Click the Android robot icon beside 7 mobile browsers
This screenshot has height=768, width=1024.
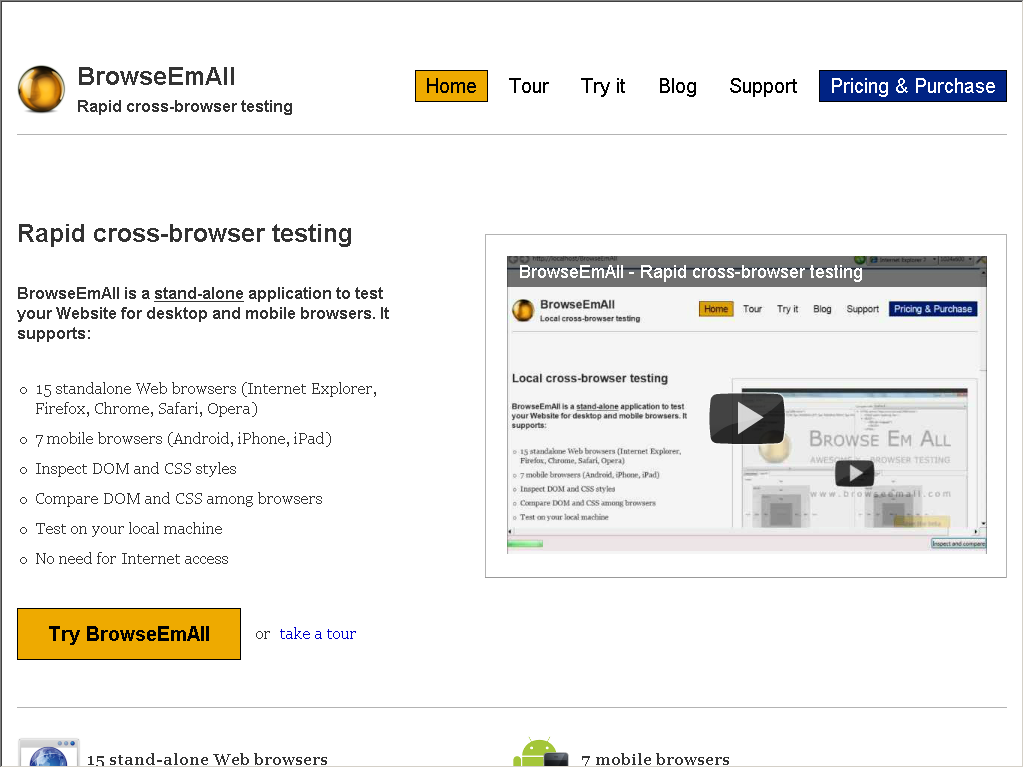pos(541,753)
